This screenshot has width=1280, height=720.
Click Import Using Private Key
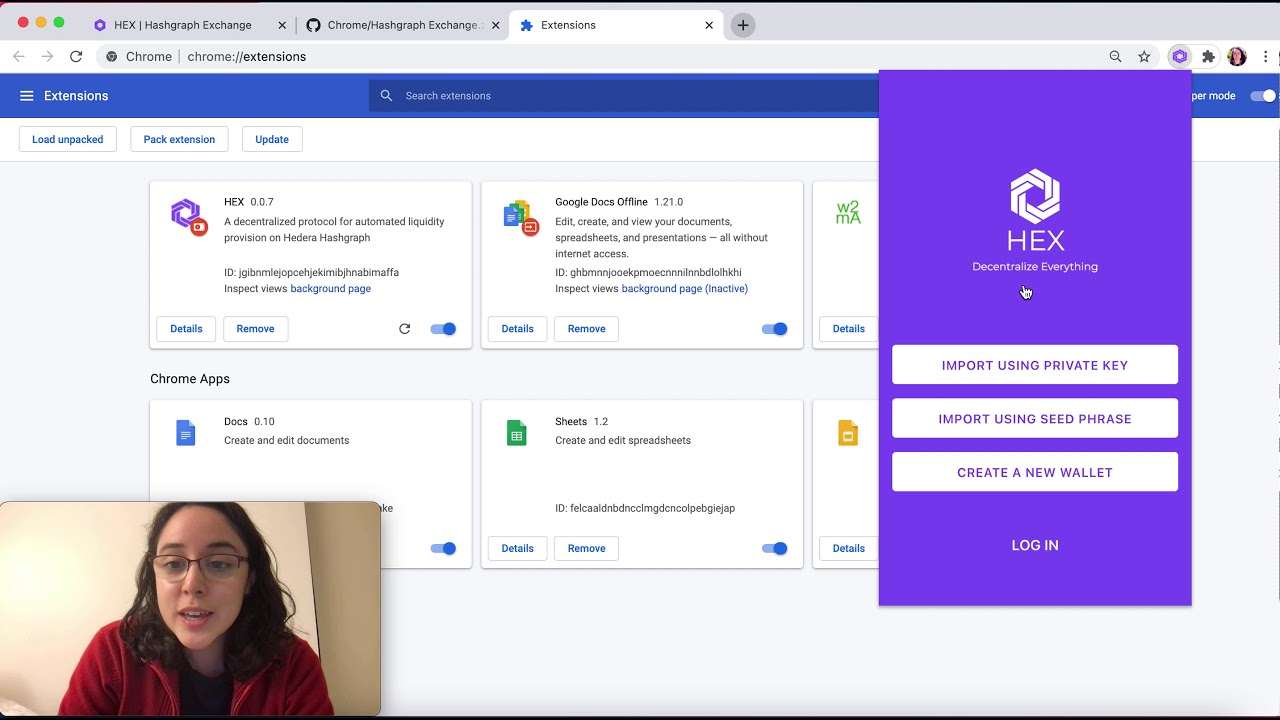(x=1035, y=365)
